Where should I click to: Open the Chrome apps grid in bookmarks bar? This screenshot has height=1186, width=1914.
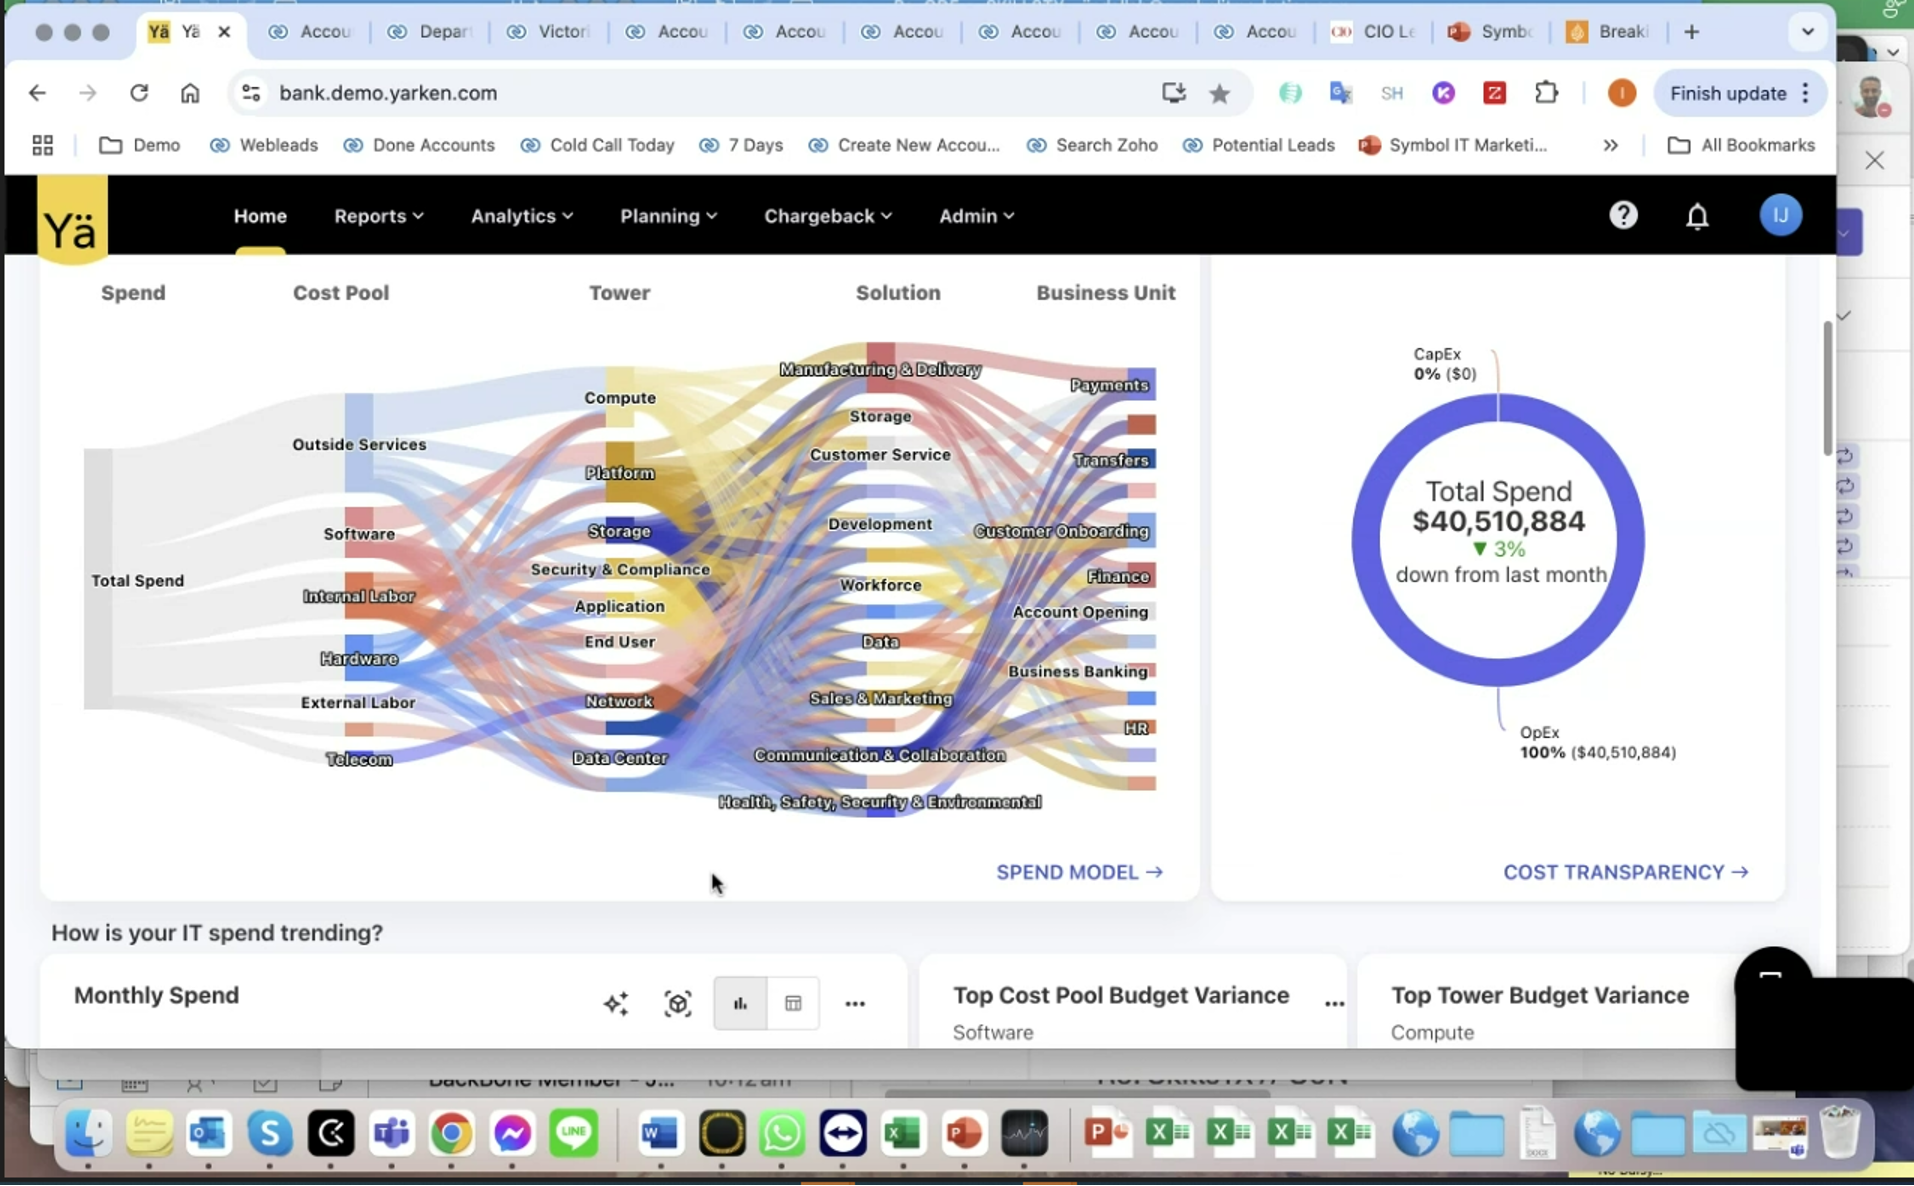[42, 145]
